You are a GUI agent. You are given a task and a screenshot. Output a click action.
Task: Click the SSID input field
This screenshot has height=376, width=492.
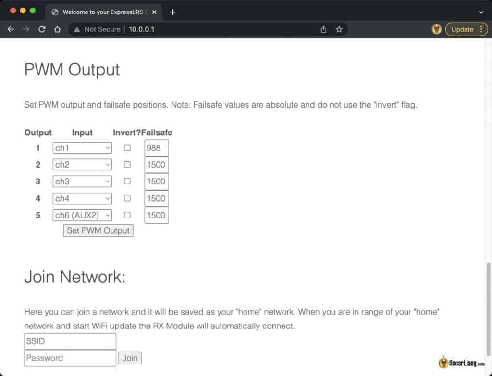70,341
